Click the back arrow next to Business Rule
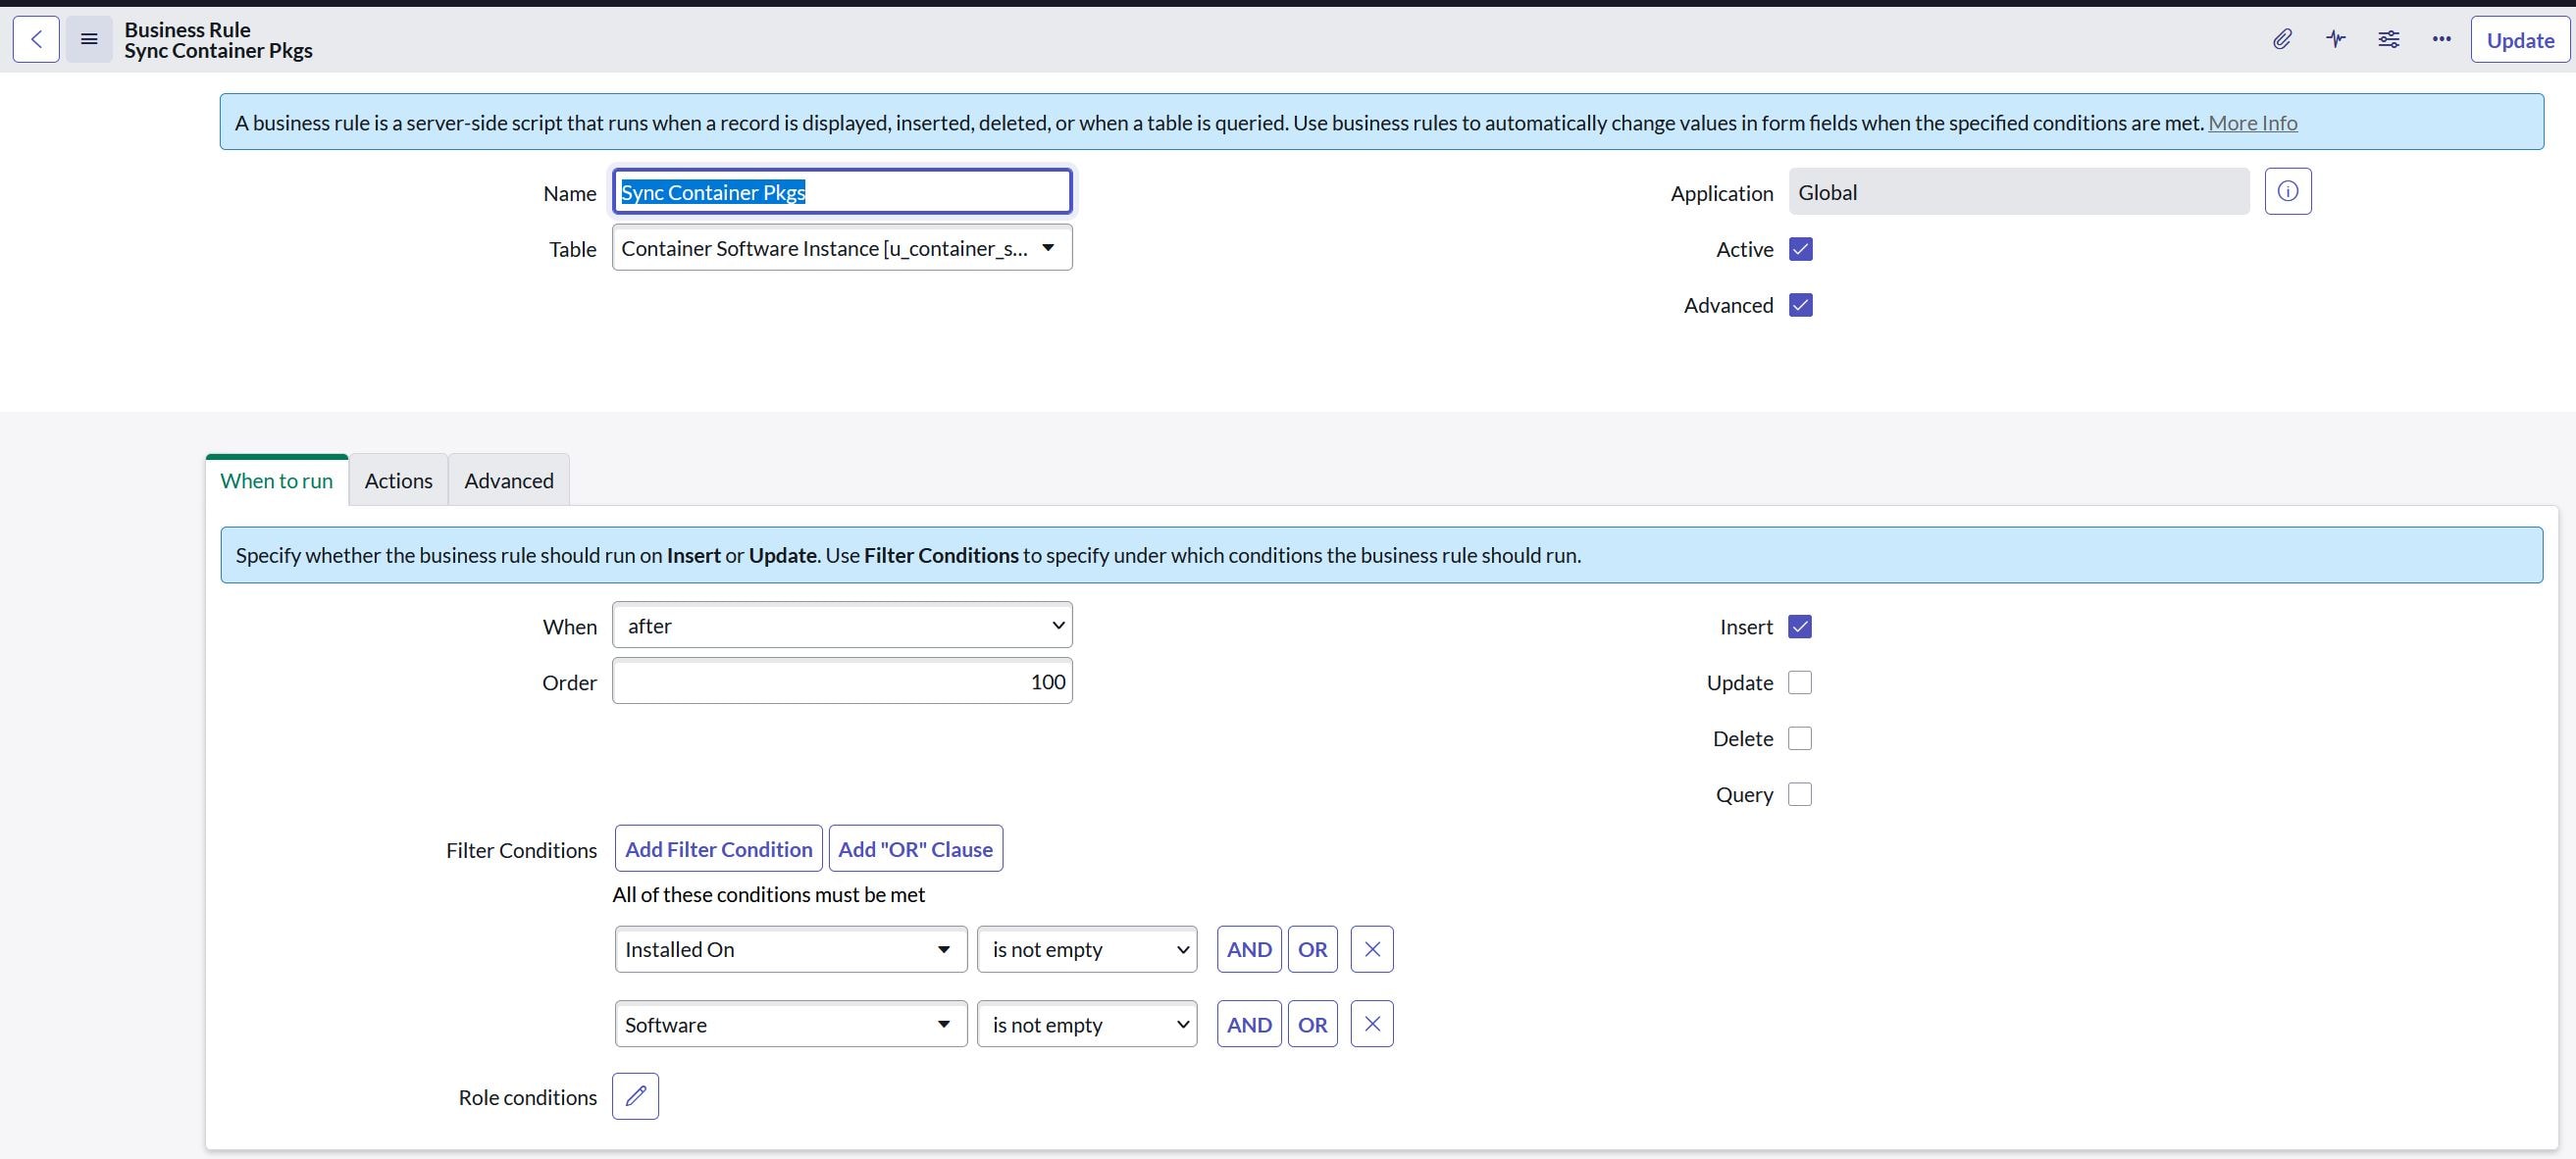 35,39
